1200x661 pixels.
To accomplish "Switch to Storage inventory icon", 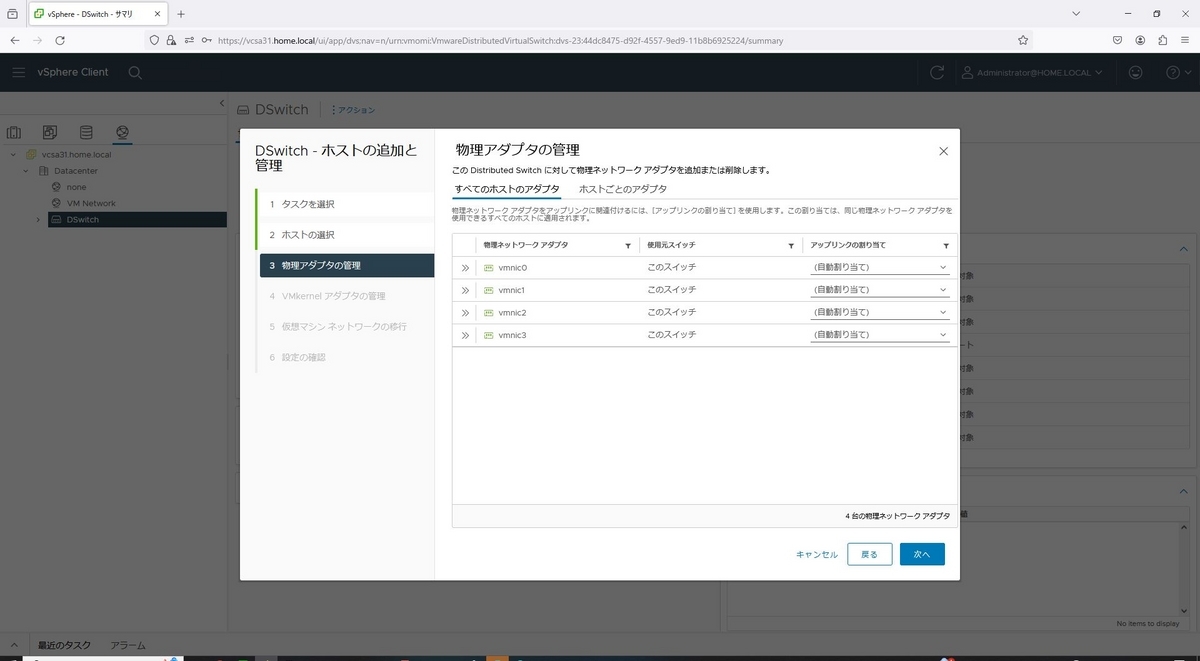I will pyautogui.click(x=86, y=132).
